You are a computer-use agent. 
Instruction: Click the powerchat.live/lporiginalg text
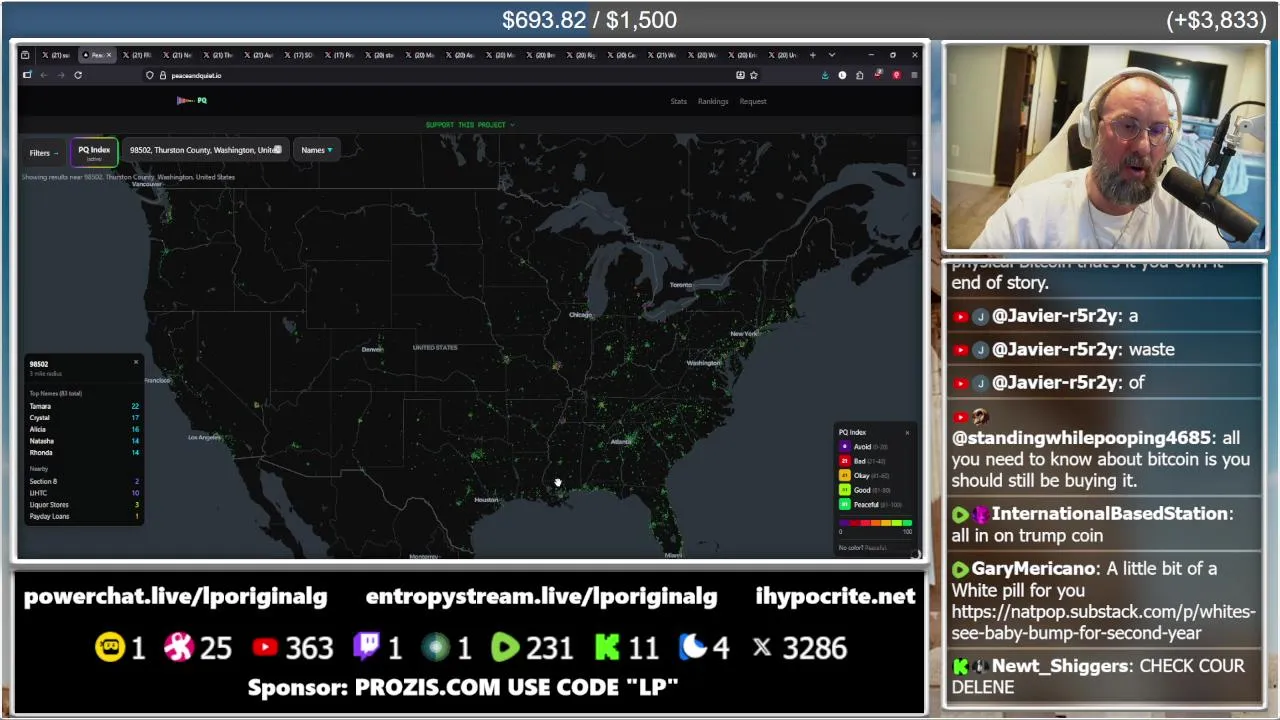(x=175, y=596)
